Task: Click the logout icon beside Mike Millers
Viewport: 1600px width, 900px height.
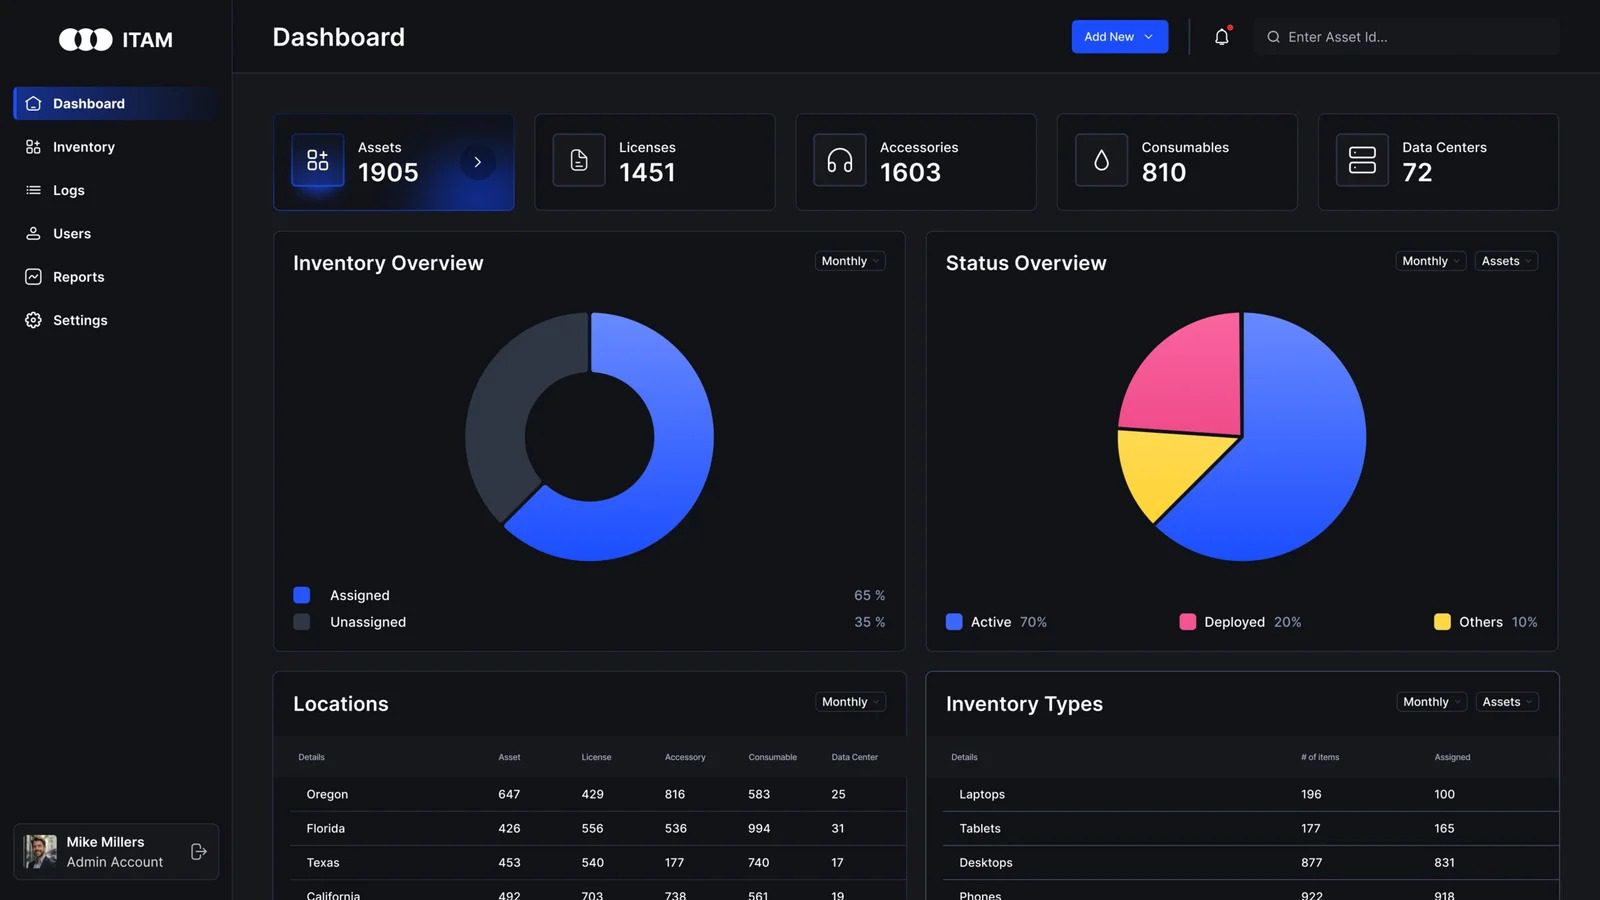Action: point(198,851)
